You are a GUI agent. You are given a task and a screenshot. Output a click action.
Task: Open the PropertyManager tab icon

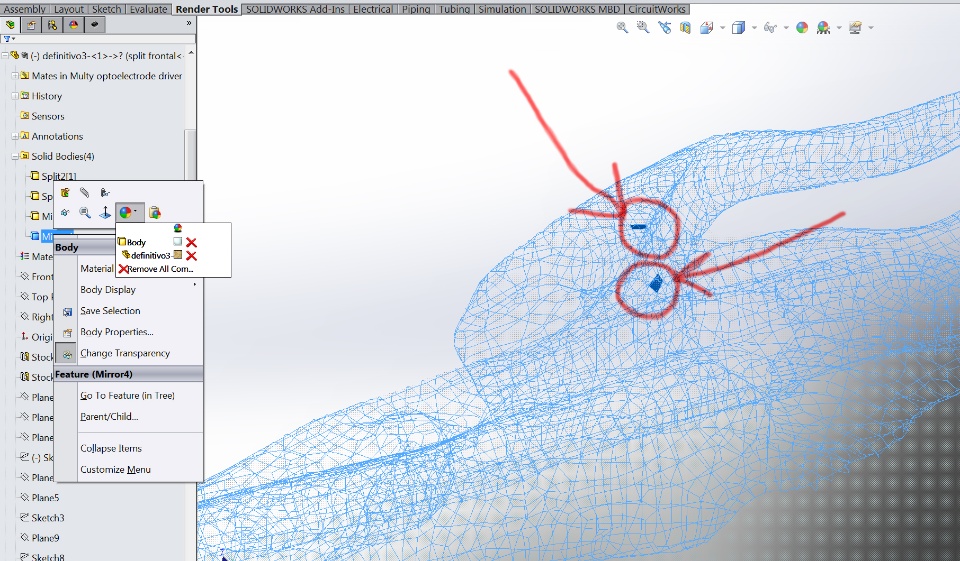point(31,25)
